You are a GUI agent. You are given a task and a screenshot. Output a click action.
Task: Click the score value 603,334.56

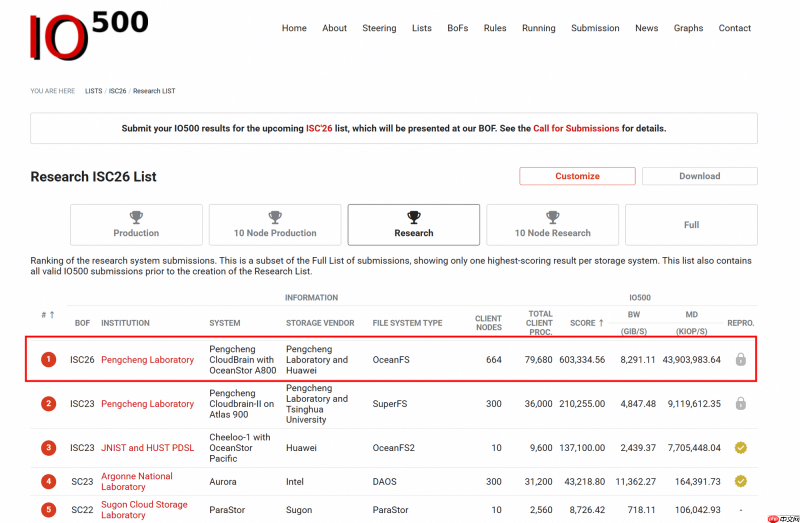(582, 360)
